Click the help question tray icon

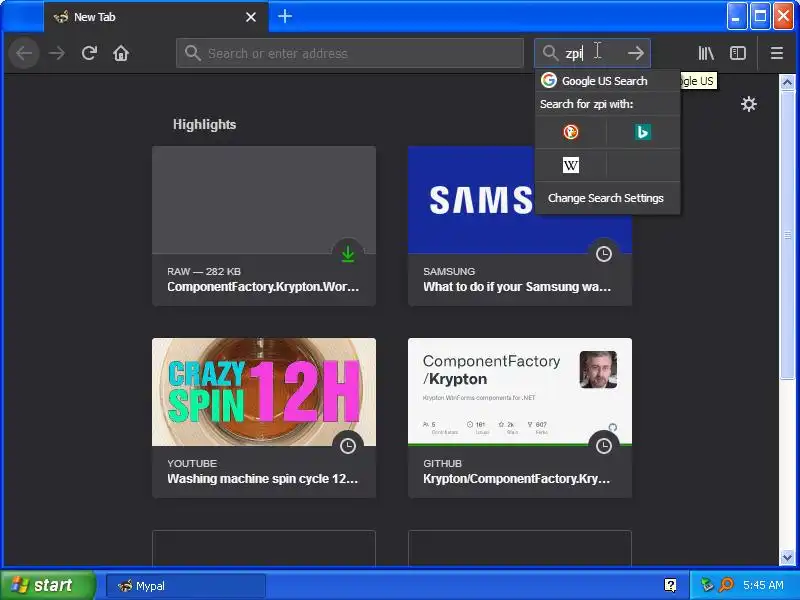pyautogui.click(x=670, y=585)
